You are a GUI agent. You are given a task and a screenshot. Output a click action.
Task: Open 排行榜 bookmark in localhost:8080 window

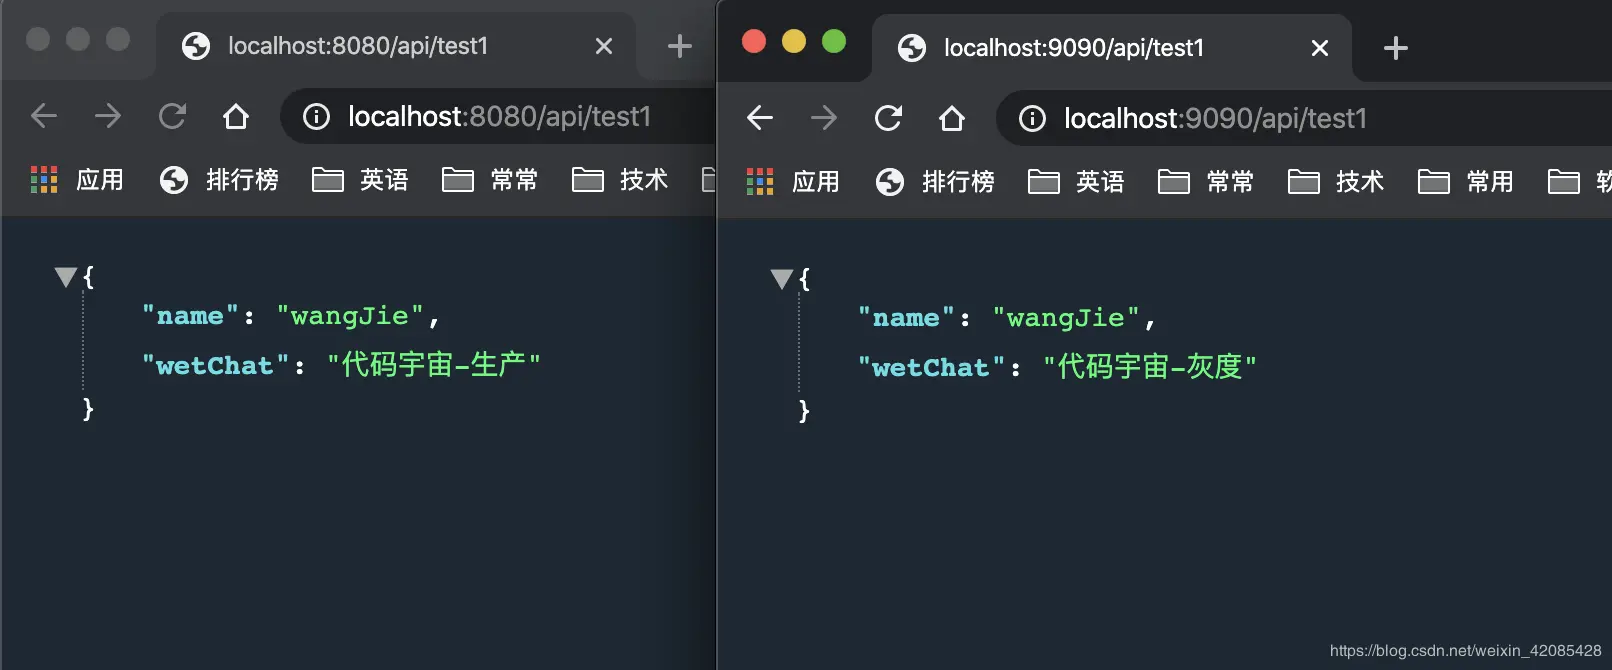[219, 180]
